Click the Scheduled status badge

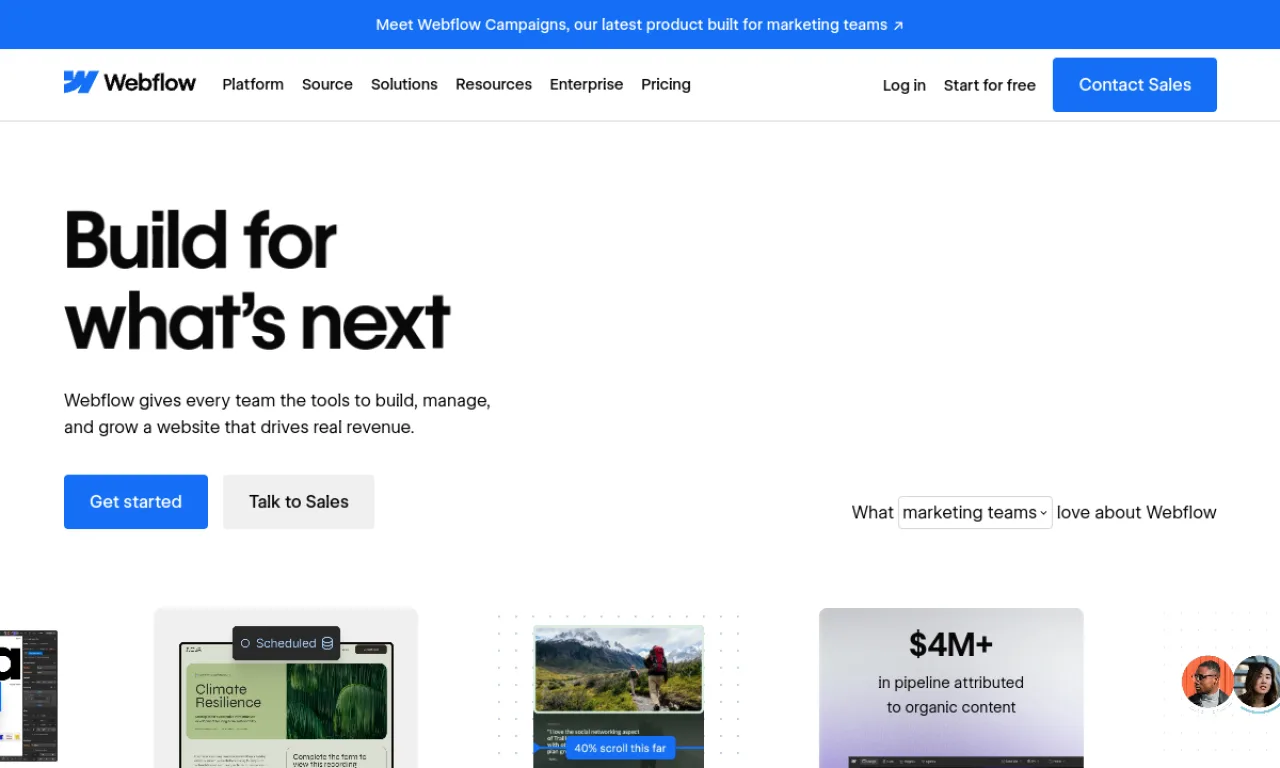coord(286,643)
